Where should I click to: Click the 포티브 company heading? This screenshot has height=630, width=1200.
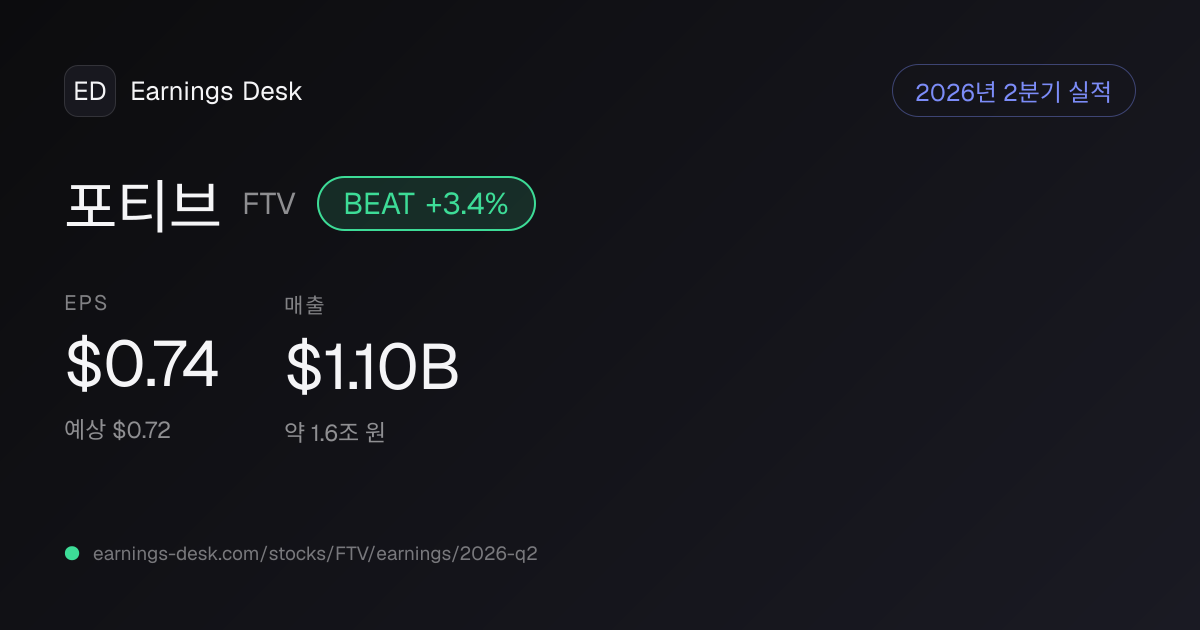point(142,204)
